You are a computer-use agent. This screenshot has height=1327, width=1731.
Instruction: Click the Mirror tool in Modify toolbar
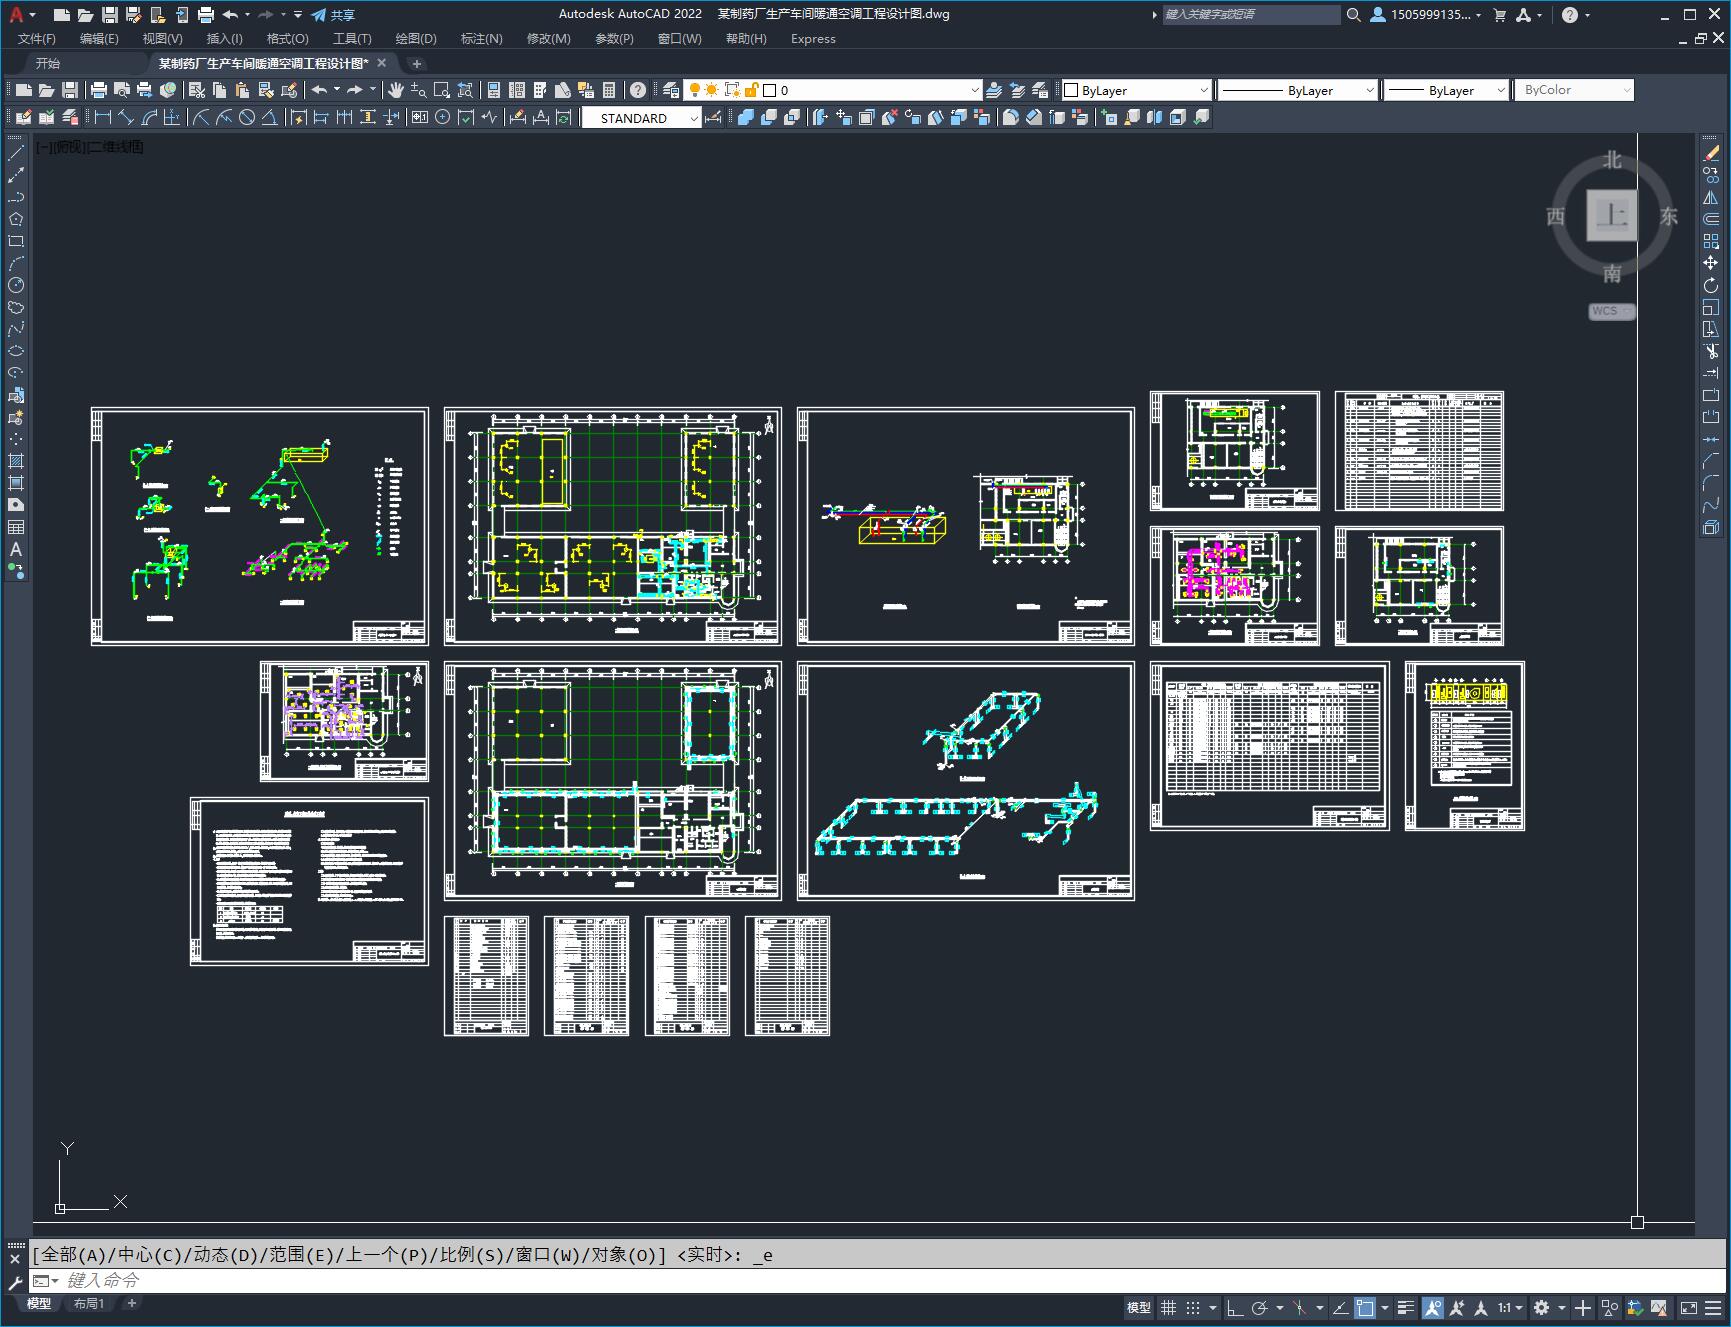(x=1711, y=197)
